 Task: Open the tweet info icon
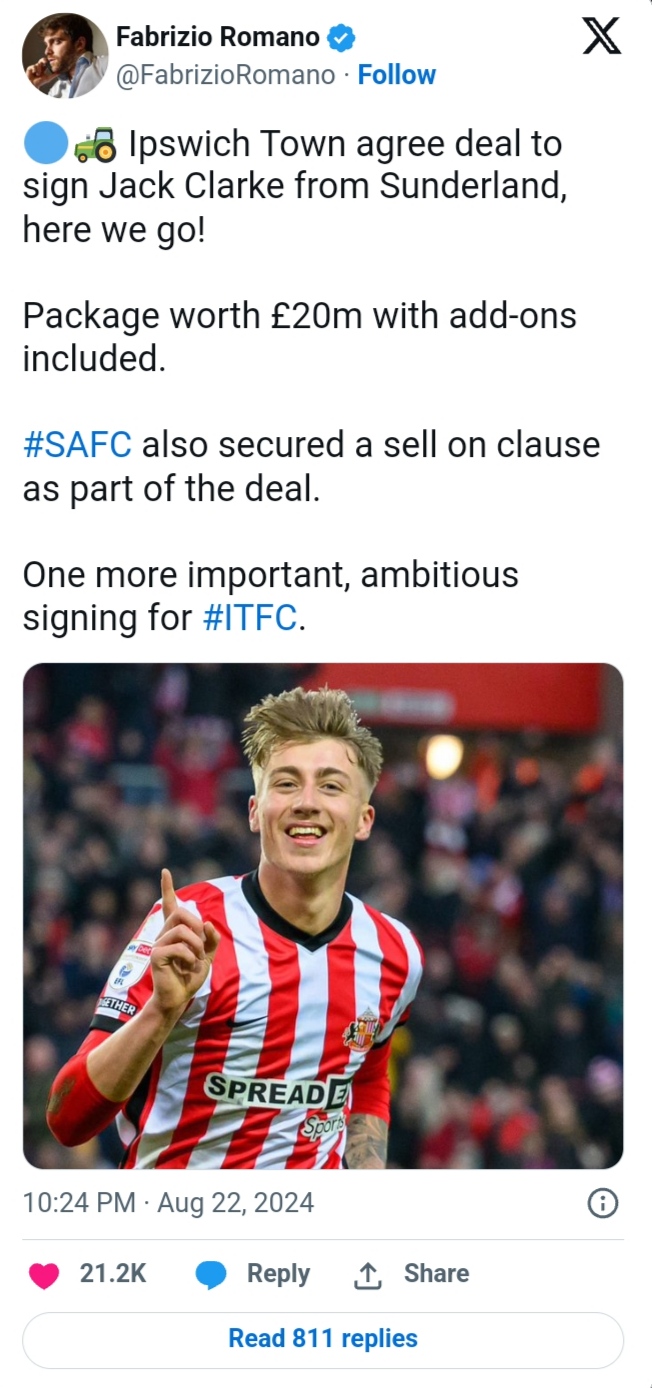click(602, 1203)
